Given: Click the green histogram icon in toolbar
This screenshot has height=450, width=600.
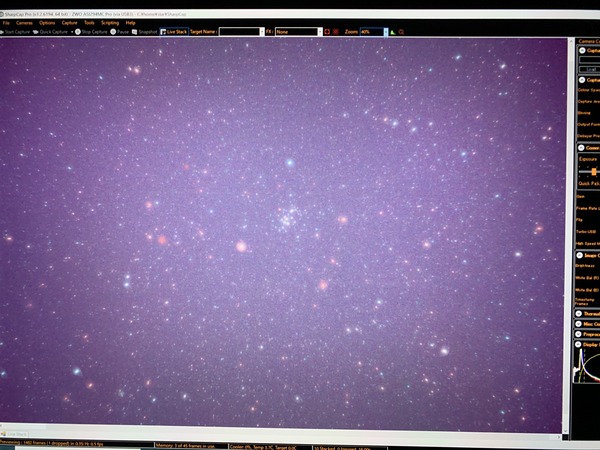Looking at the screenshot, I should click(x=393, y=32).
